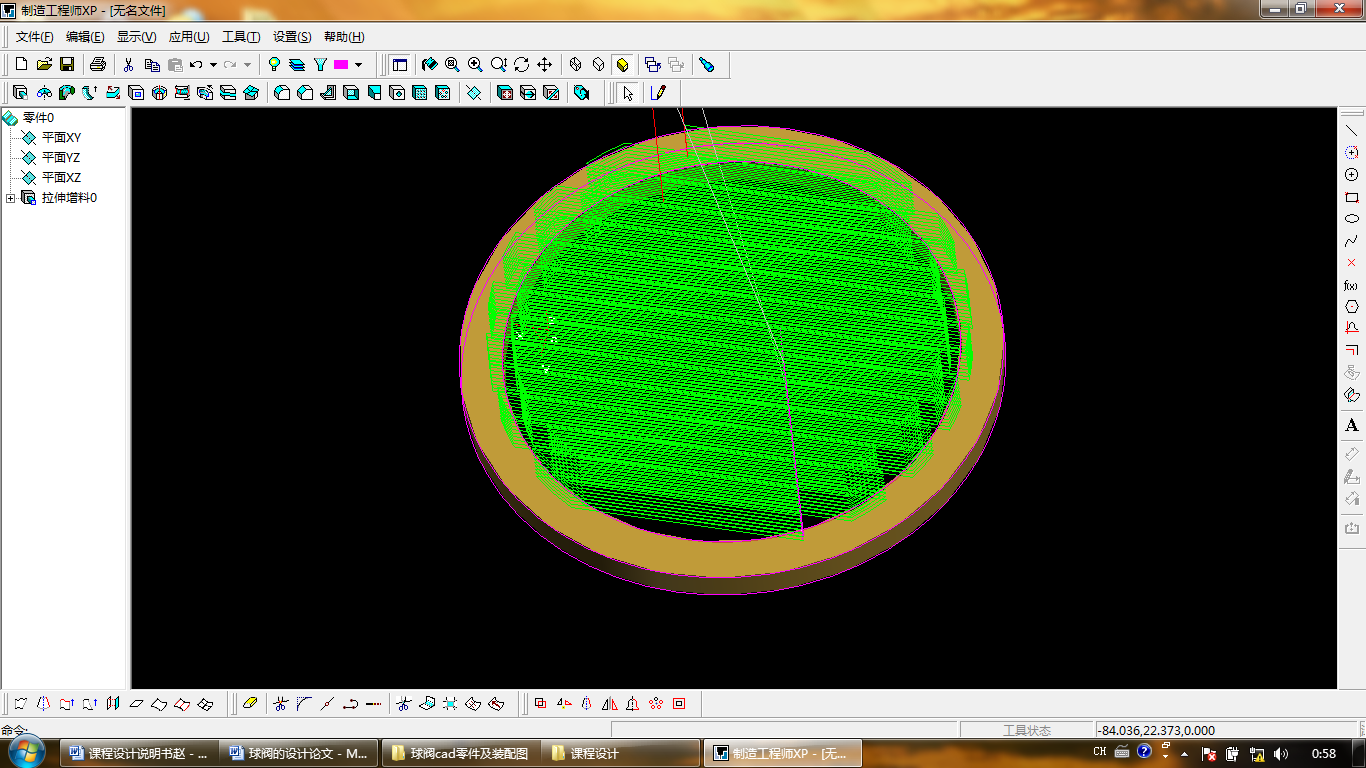
Task: Open the color dropdown arrow
Action: tap(359, 65)
